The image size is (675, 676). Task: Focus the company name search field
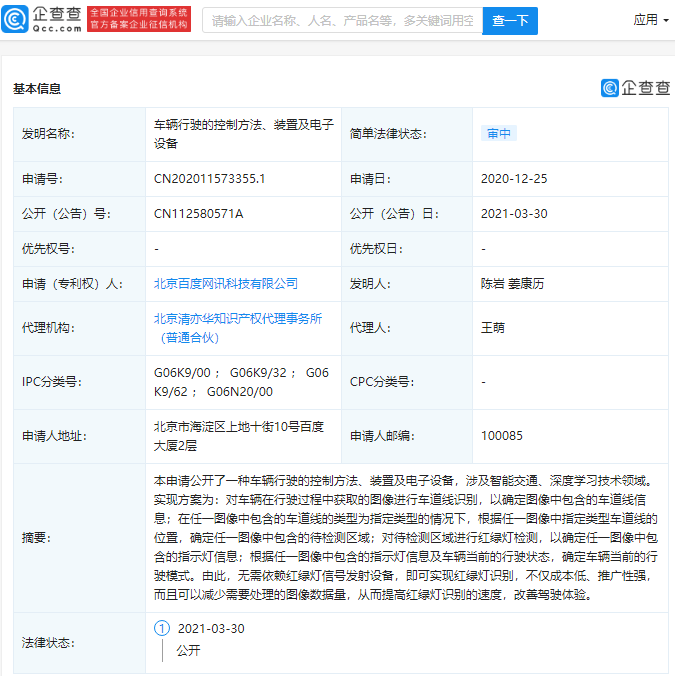click(x=343, y=20)
